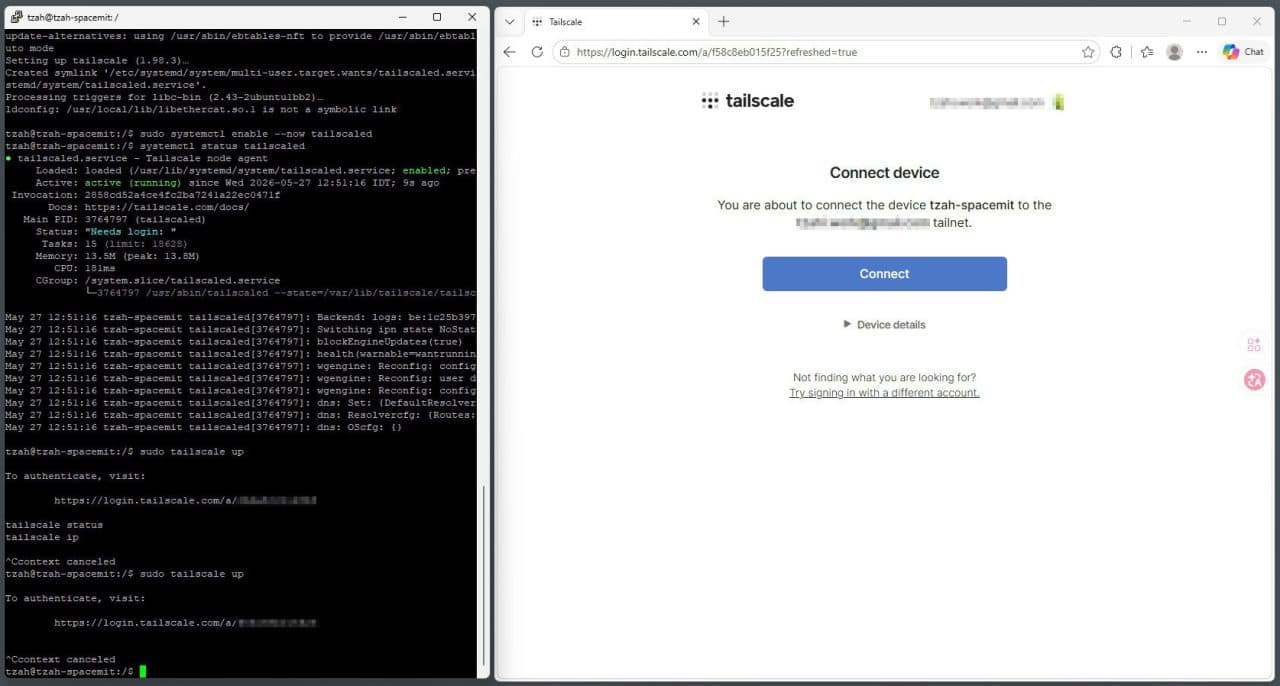Open the browser extensions icon
The width and height of the screenshot is (1280, 686).
(1116, 52)
